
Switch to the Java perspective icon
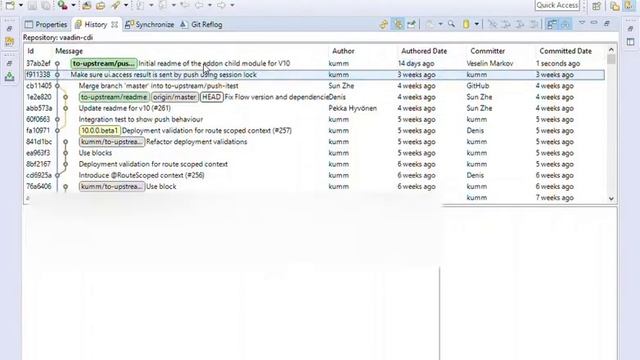(615, 6)
